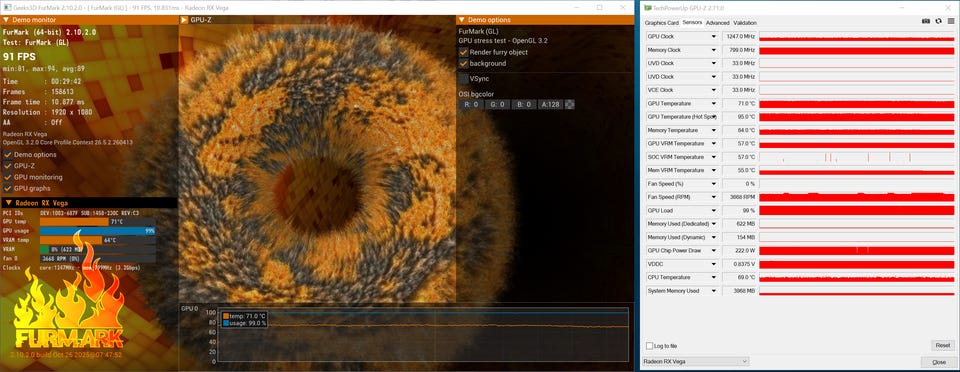960x372 pixels.
Task: Click GPU-Z title bar app icon
Action: tap(647, 7)
